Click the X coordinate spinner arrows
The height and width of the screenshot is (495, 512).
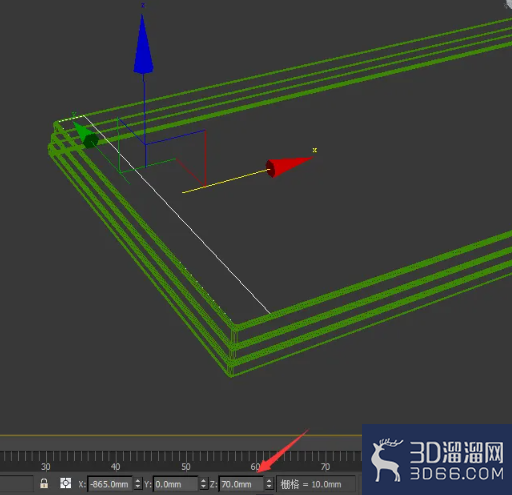pyautogui.click(x=137, y=484)
